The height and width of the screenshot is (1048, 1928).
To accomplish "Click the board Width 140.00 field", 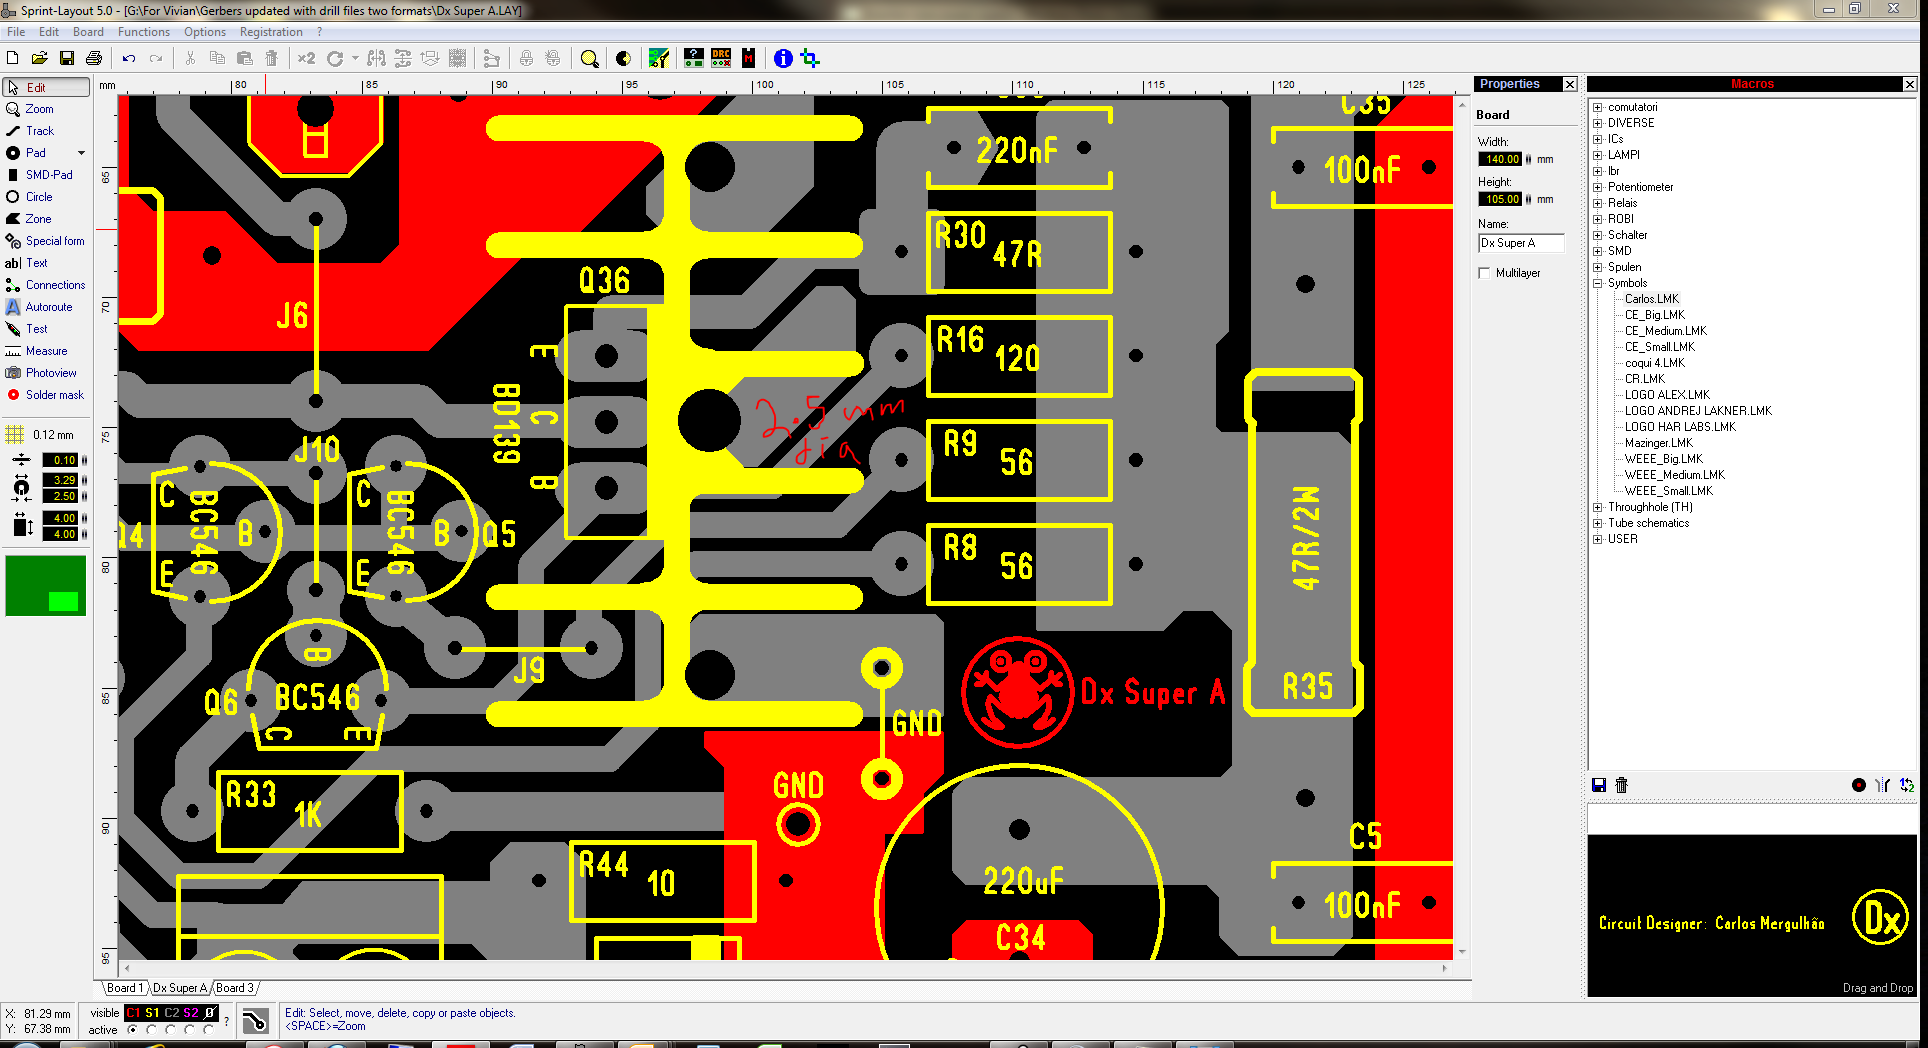I will coord(1501,159).
